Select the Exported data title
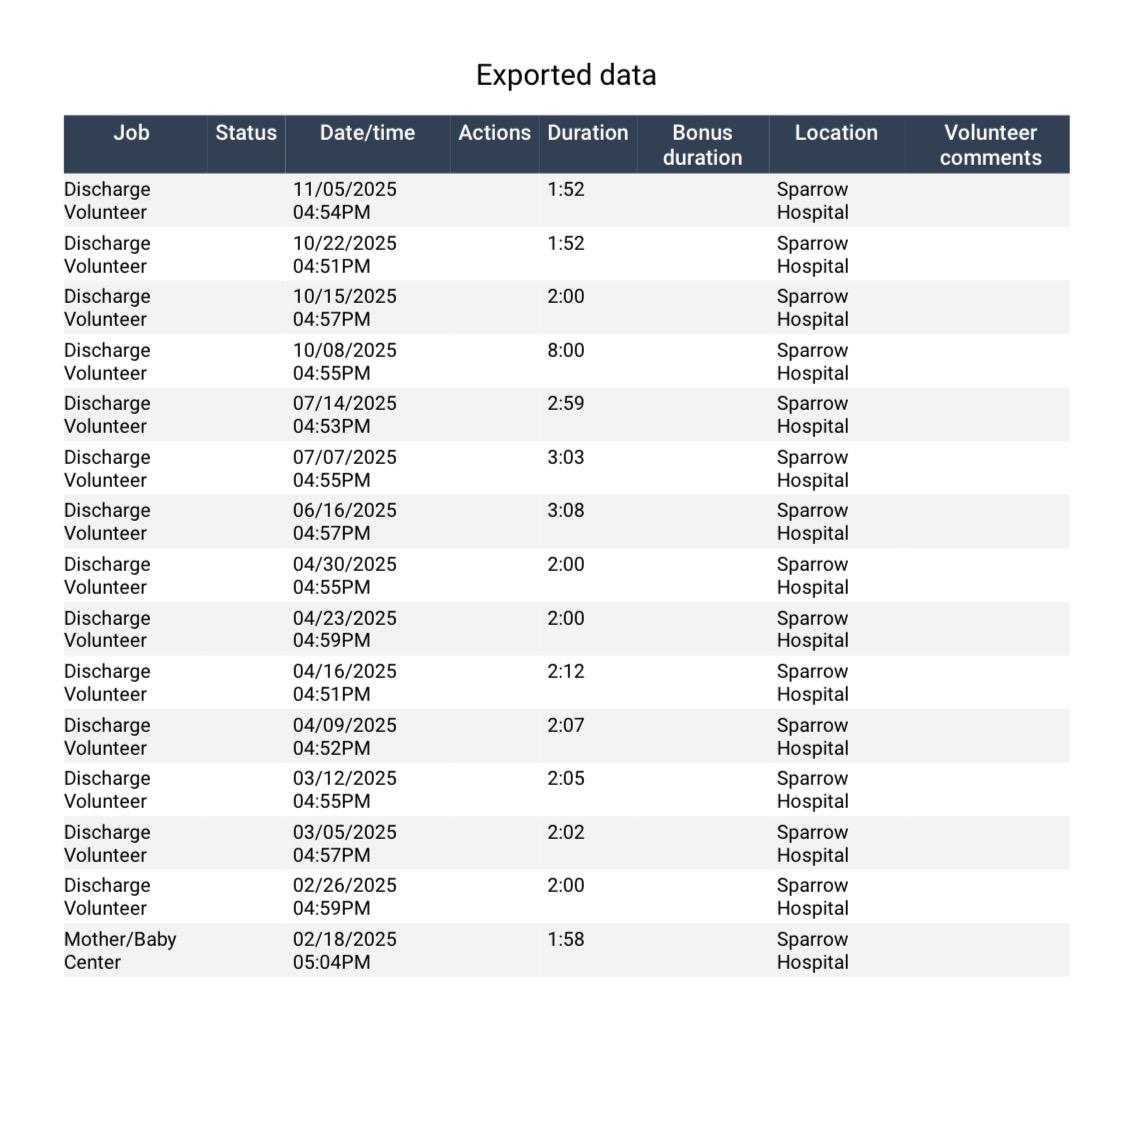Viewport: 1128px width, 1126px height. click(x=566, y=75)
